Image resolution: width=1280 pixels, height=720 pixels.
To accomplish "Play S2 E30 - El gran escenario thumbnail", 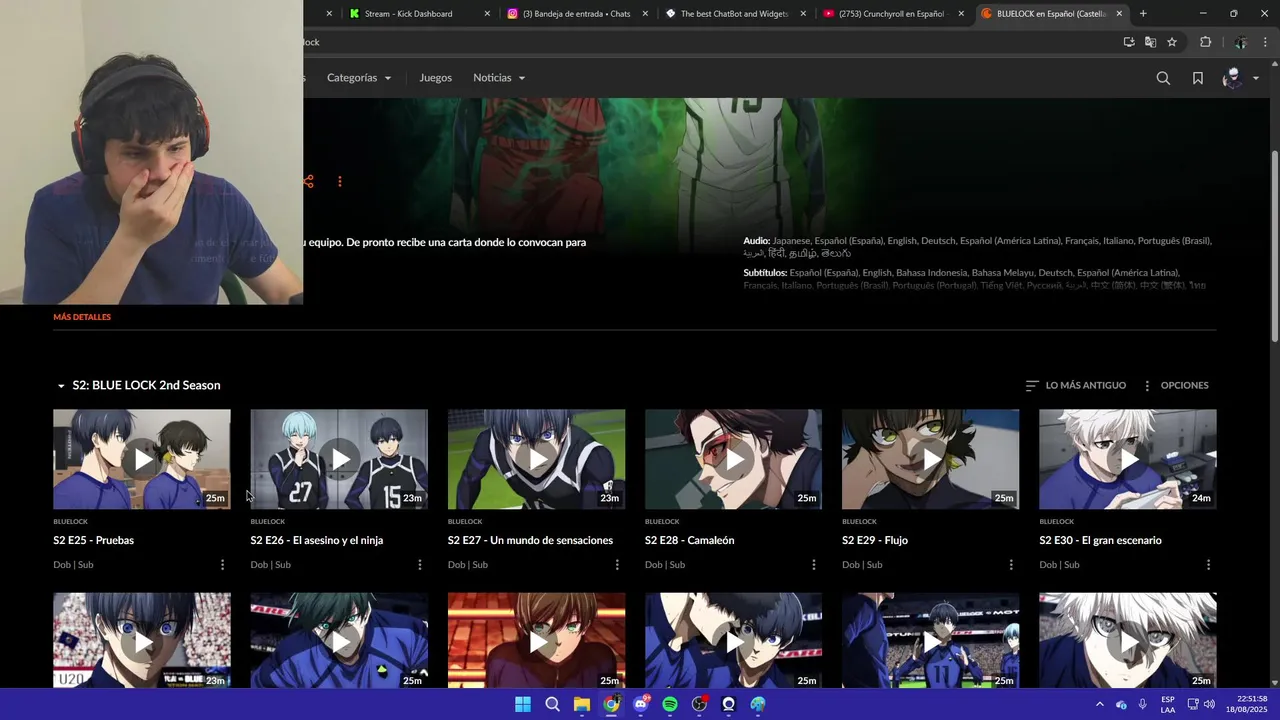I will [x=1128, y=459].
